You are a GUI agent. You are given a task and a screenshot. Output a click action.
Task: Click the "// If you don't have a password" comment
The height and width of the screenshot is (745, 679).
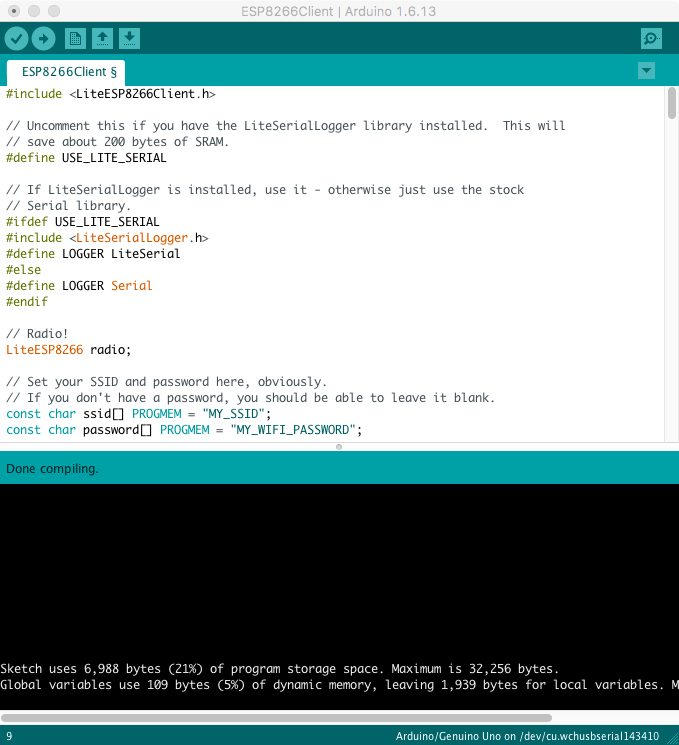pyautogui.click(x=250, y=398)
